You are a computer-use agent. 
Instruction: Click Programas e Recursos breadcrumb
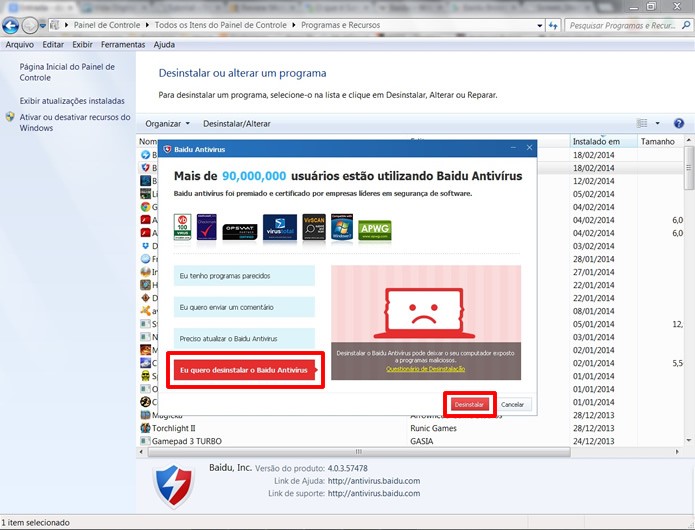(x=340, y=25)
